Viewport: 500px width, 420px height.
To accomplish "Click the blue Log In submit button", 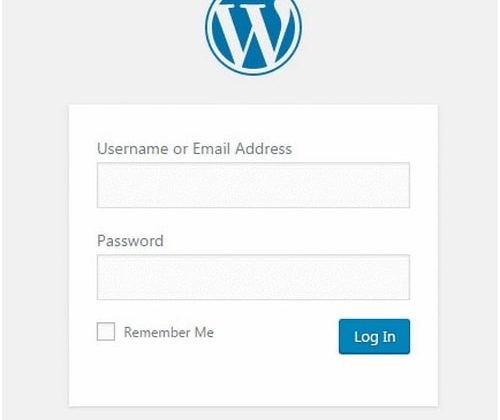I will click(374, 337).
